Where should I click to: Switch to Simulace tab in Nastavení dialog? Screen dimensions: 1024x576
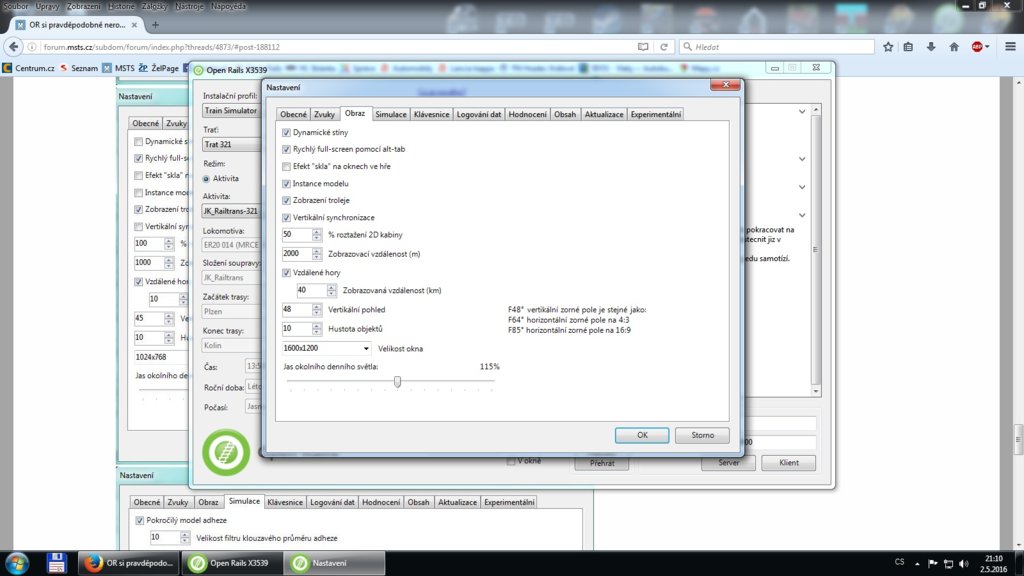391,114
